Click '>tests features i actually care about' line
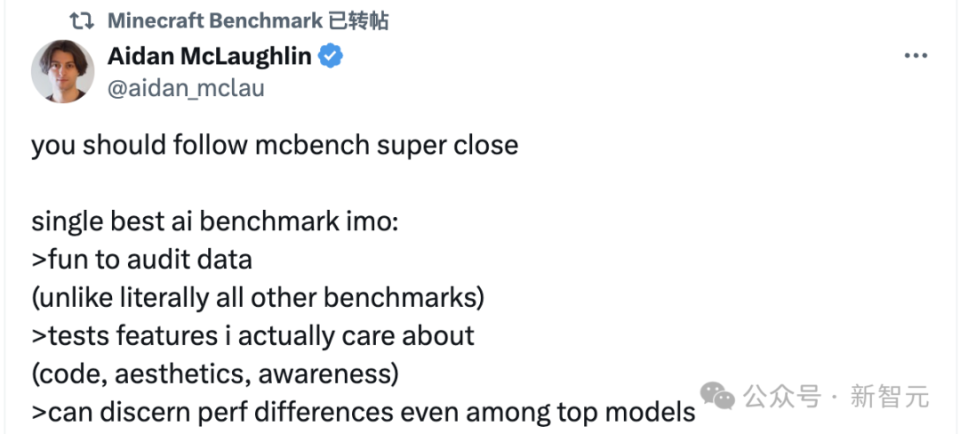The height and width of the screenshot is (434, 960). pos(252,336)
